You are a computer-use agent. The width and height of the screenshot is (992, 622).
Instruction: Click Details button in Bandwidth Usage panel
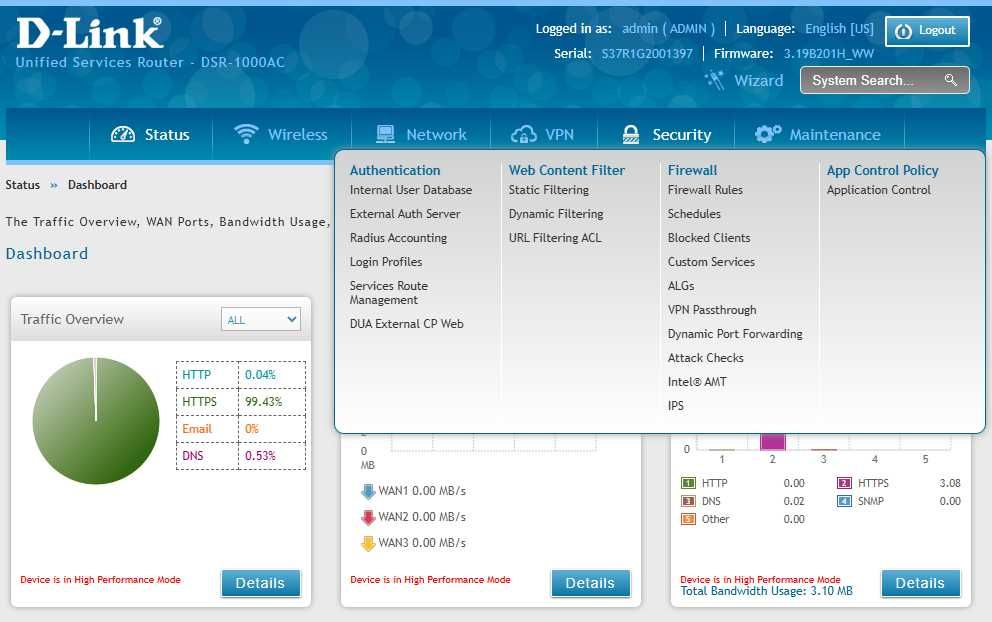(920, 583)
